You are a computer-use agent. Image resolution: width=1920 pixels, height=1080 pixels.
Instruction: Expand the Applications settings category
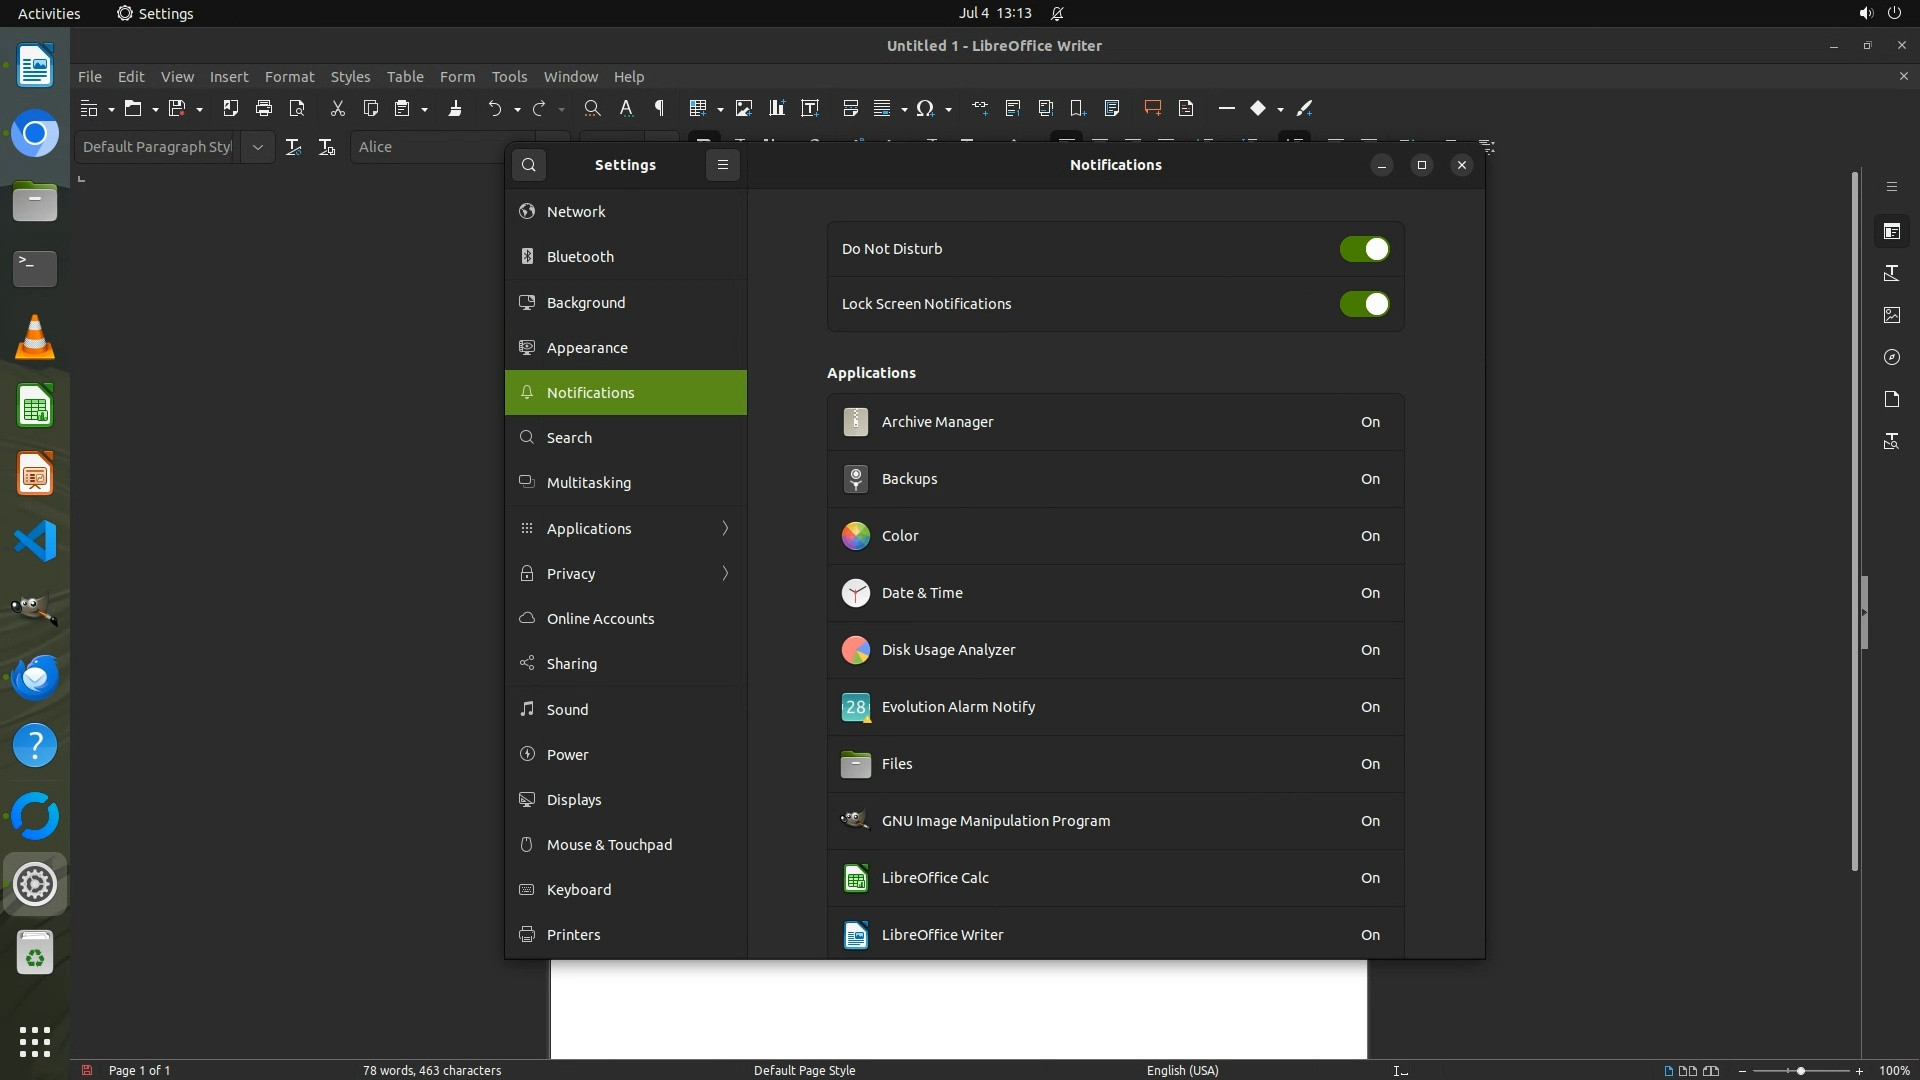pos(625,528)
